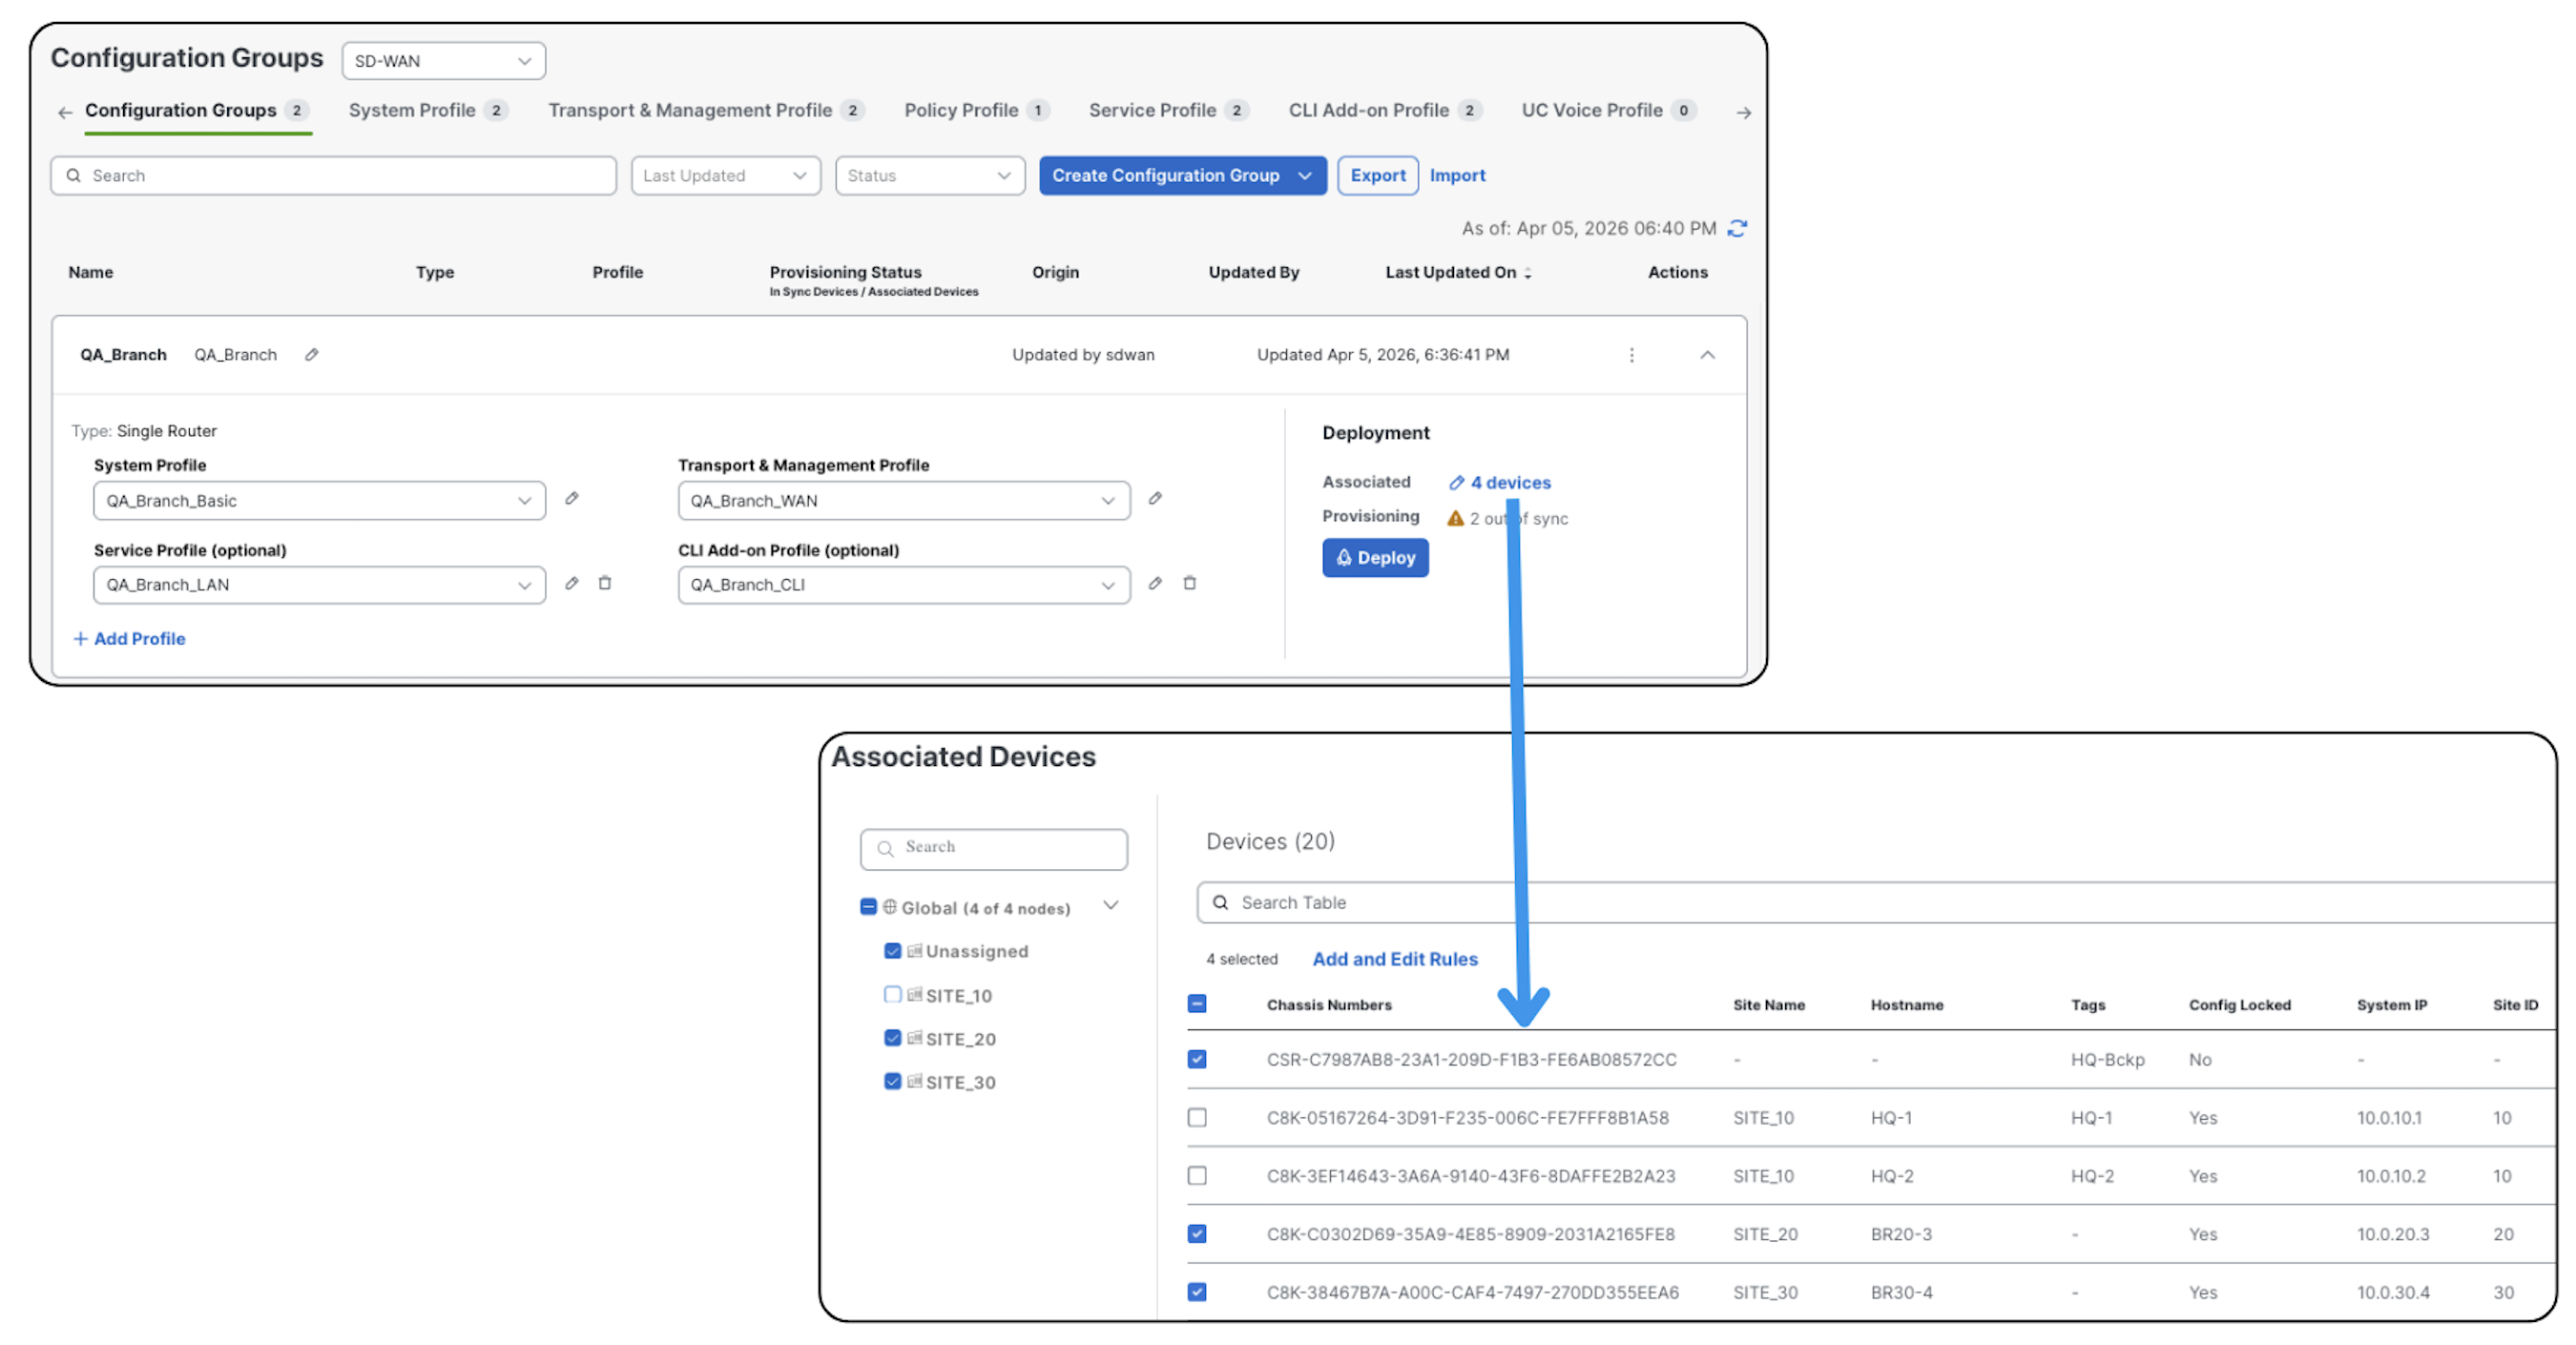Edit the QA_Branch_WAN transport profile
This screenshot has width=2576, height=1345.
1155,498
